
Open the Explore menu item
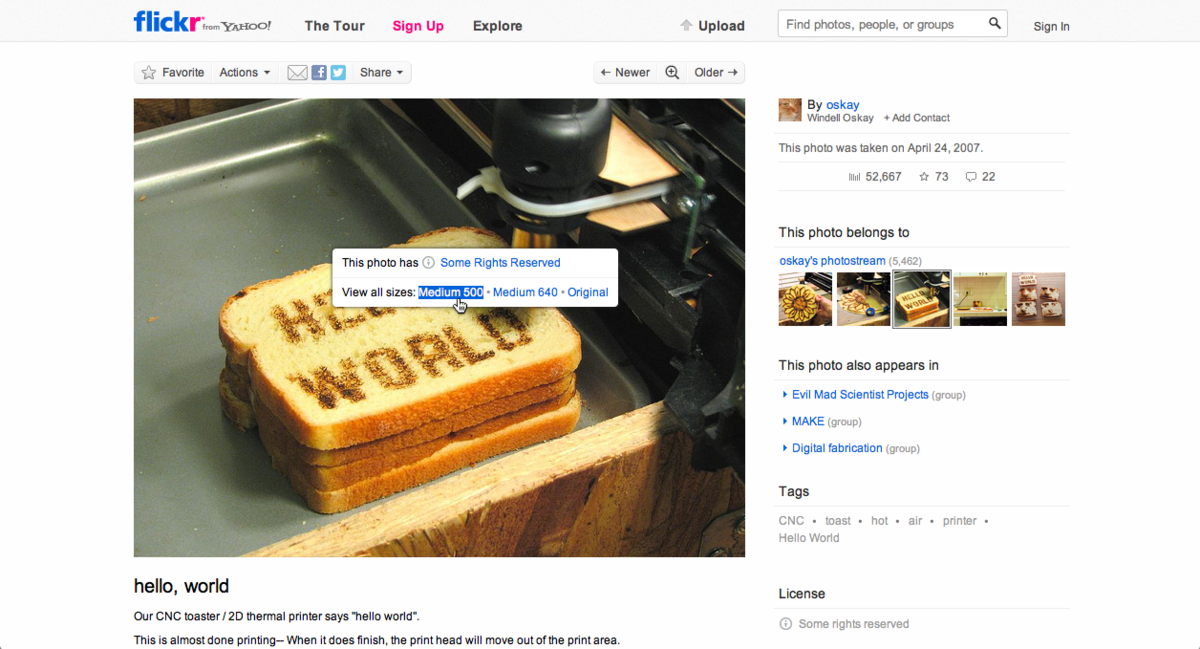point(497,26)
